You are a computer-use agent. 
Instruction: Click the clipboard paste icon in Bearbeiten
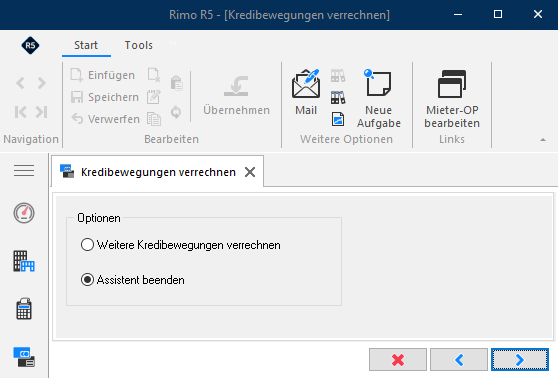click(177, 83)
